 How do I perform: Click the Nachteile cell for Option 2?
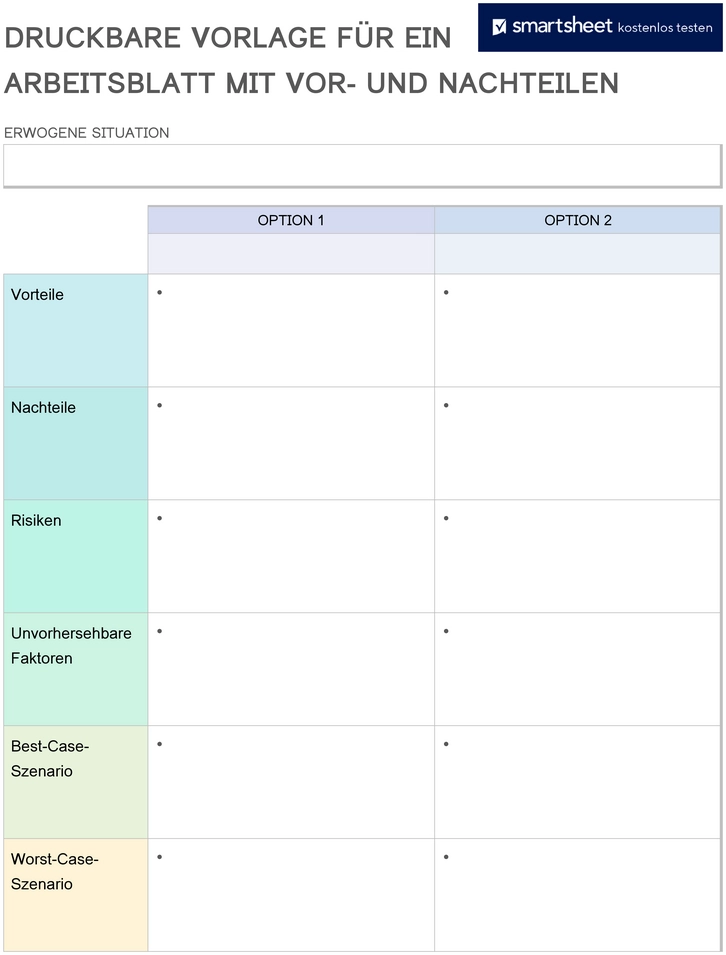(x=577, y=443)
